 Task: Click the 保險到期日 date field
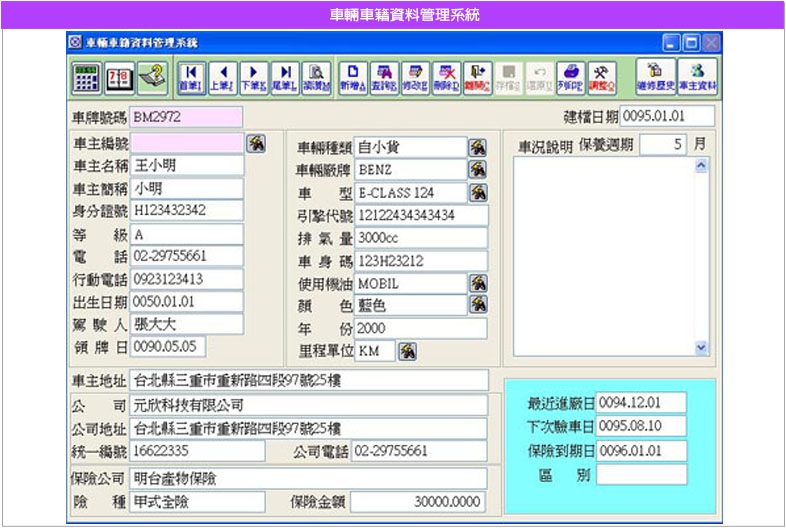click(x=641, y=450)
